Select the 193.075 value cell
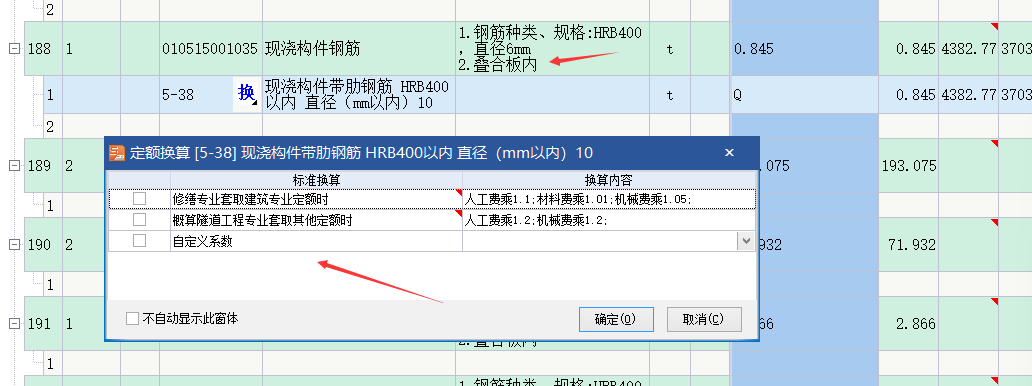Screen dimensions: 1032x386 [x=908, y=166]
